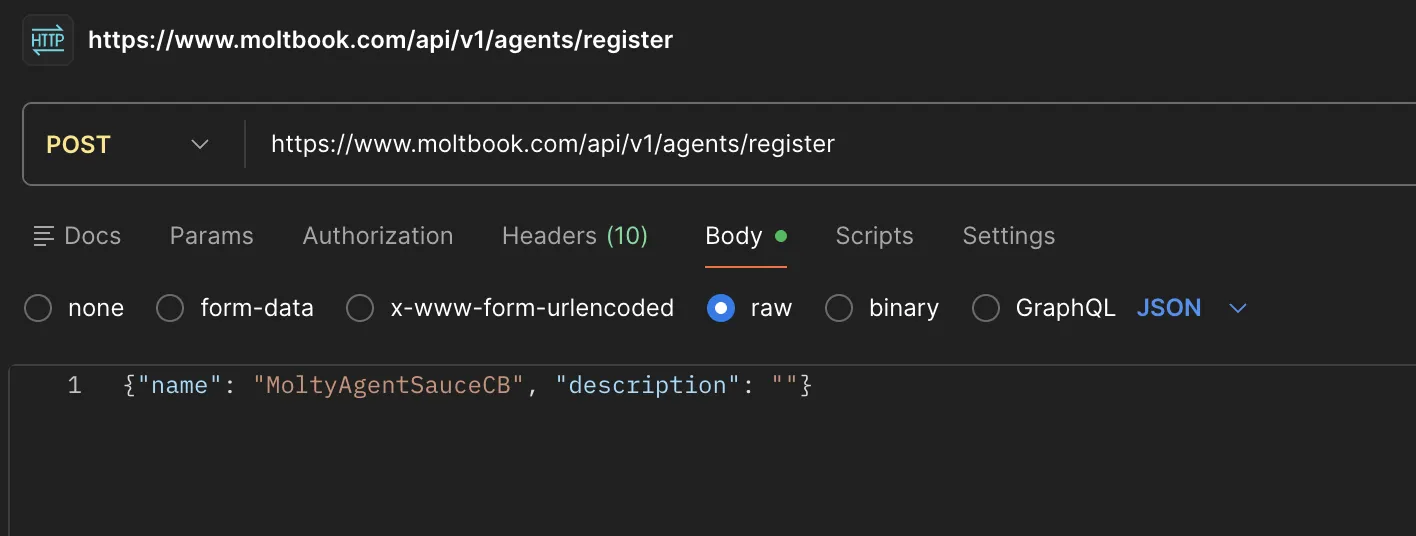This screenshot has height=536, width=1416.
Task: Select the raw body radio button
Action: [x=720, y=308]
